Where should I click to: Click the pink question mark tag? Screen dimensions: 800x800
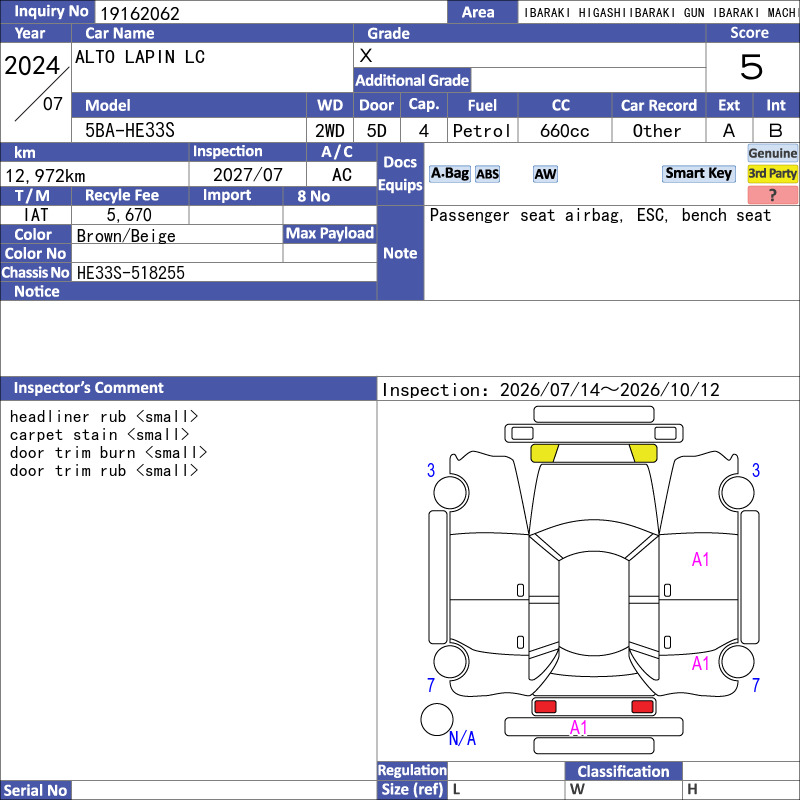772,194
